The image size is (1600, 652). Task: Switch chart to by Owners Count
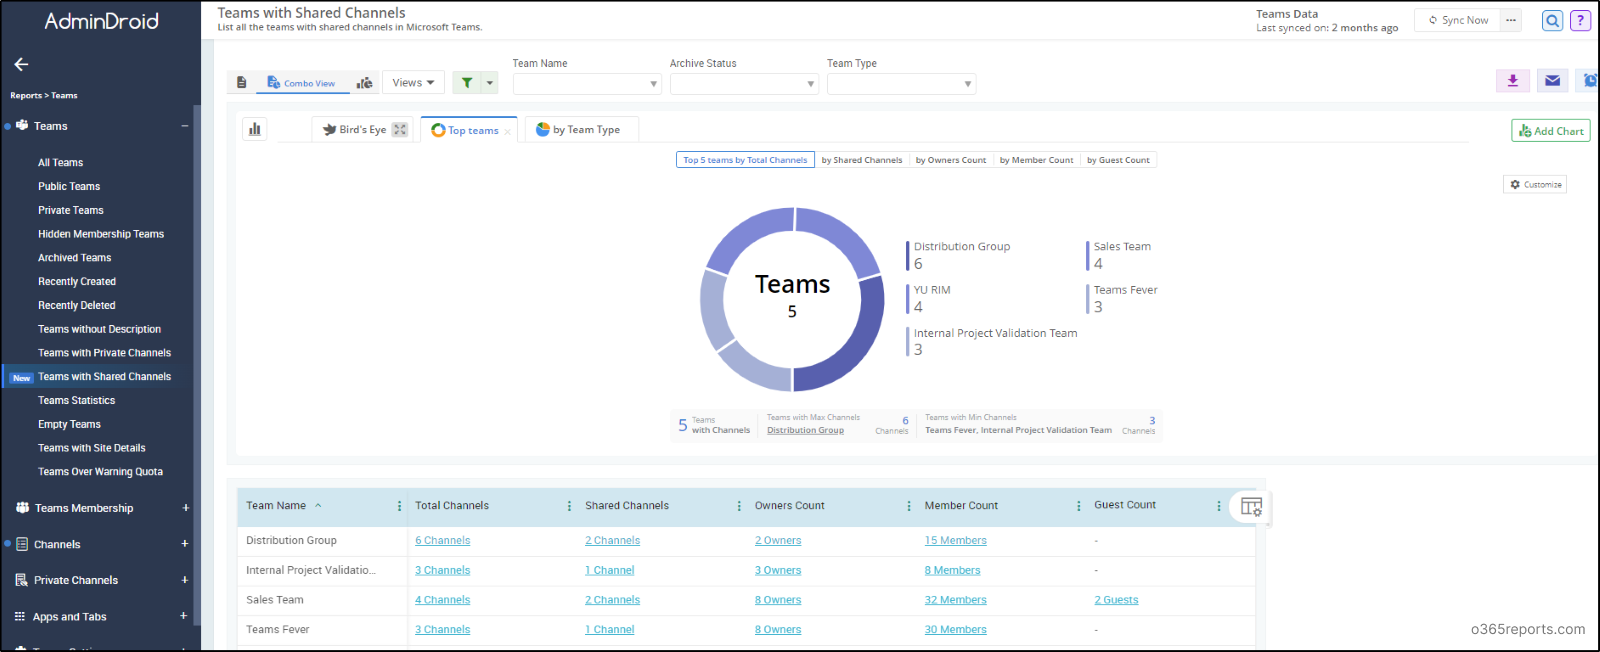click(951, 160)
